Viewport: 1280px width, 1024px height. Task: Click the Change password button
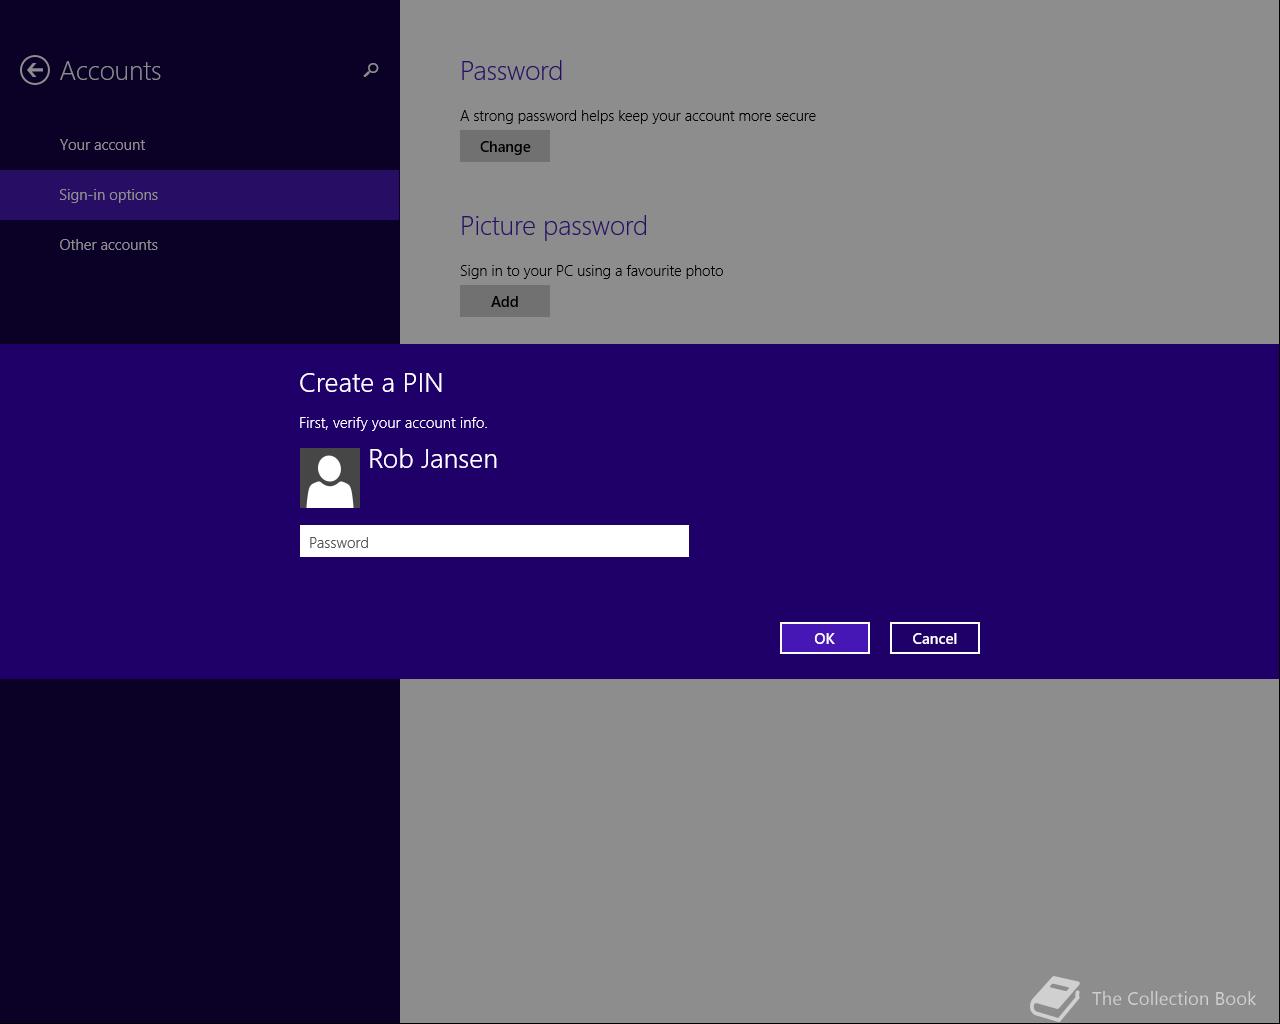(x=505, y=146)
